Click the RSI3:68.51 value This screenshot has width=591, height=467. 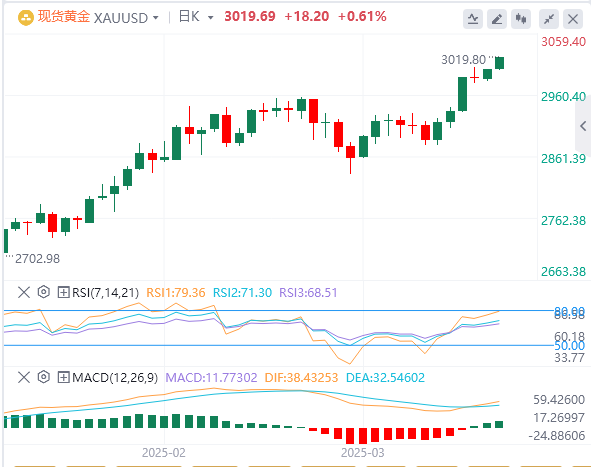[x=308, y=292]
